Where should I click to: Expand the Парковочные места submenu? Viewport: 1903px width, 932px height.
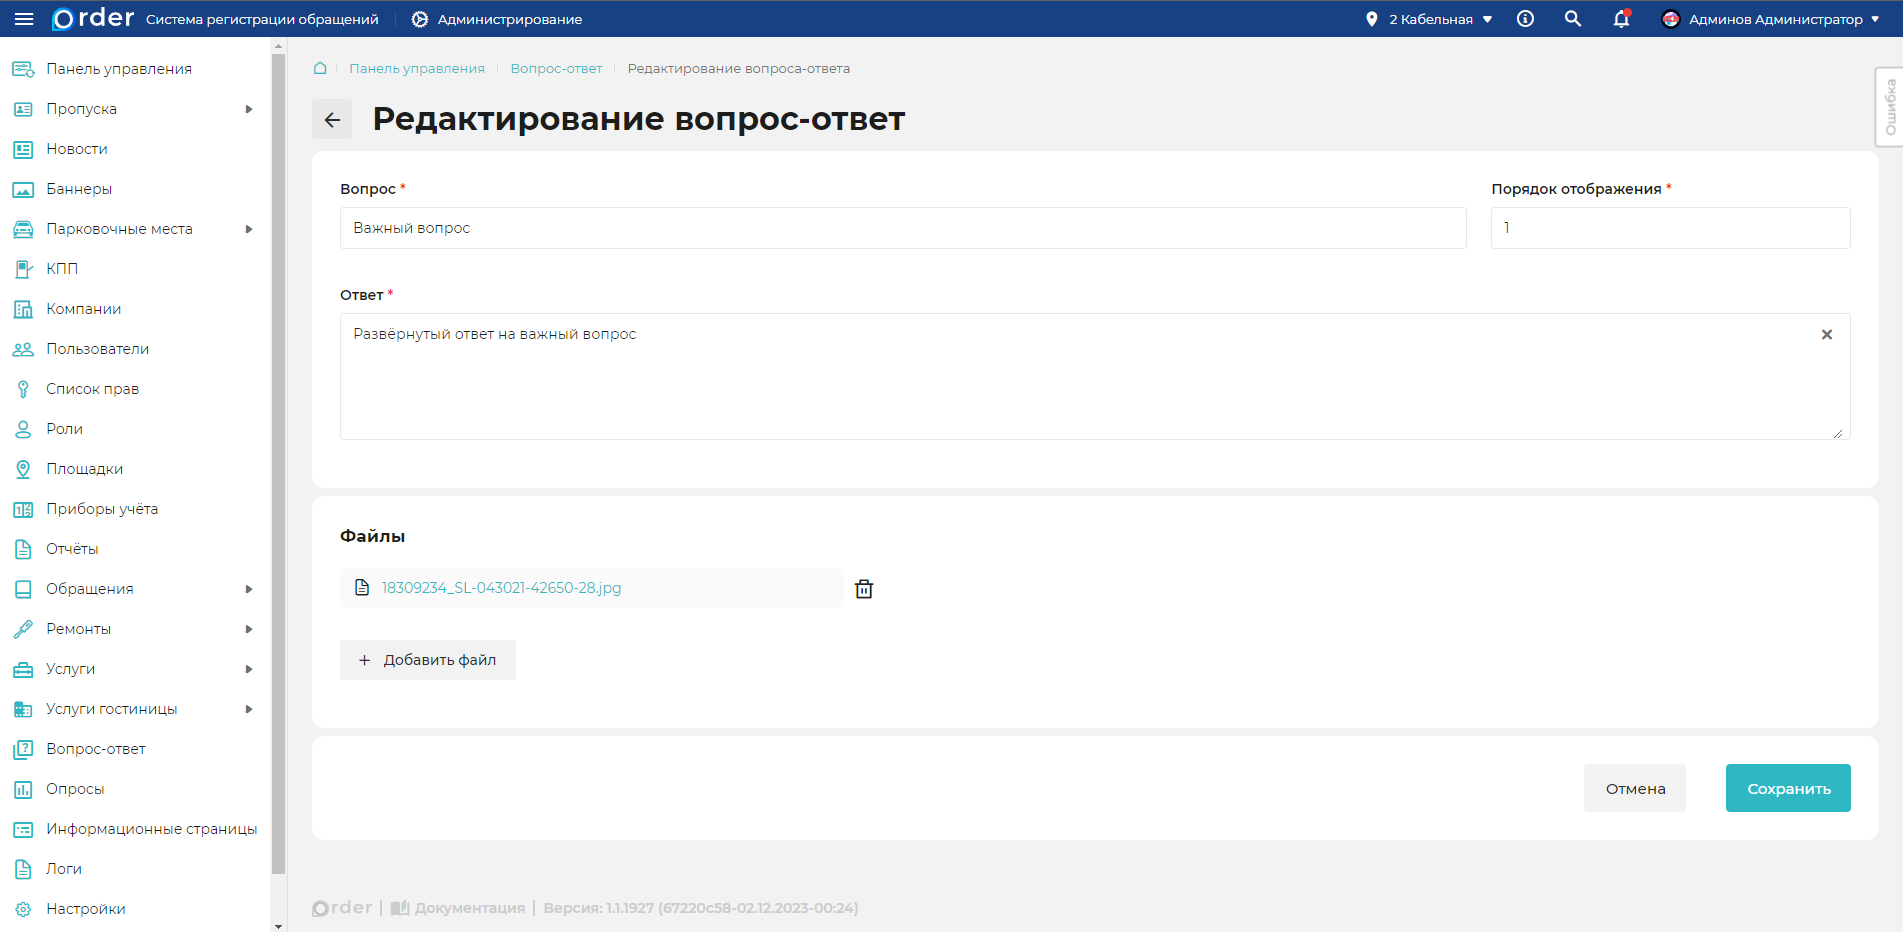[x=249, y=229]
